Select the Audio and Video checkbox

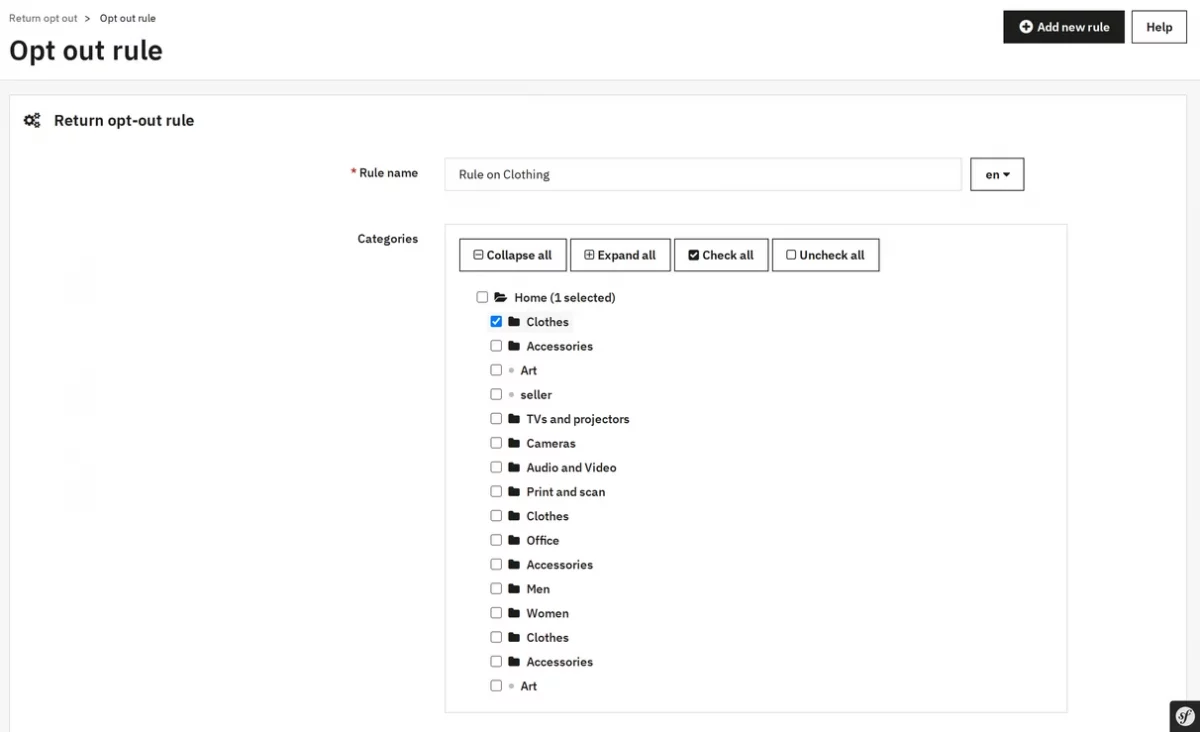[x=496, y=467]
